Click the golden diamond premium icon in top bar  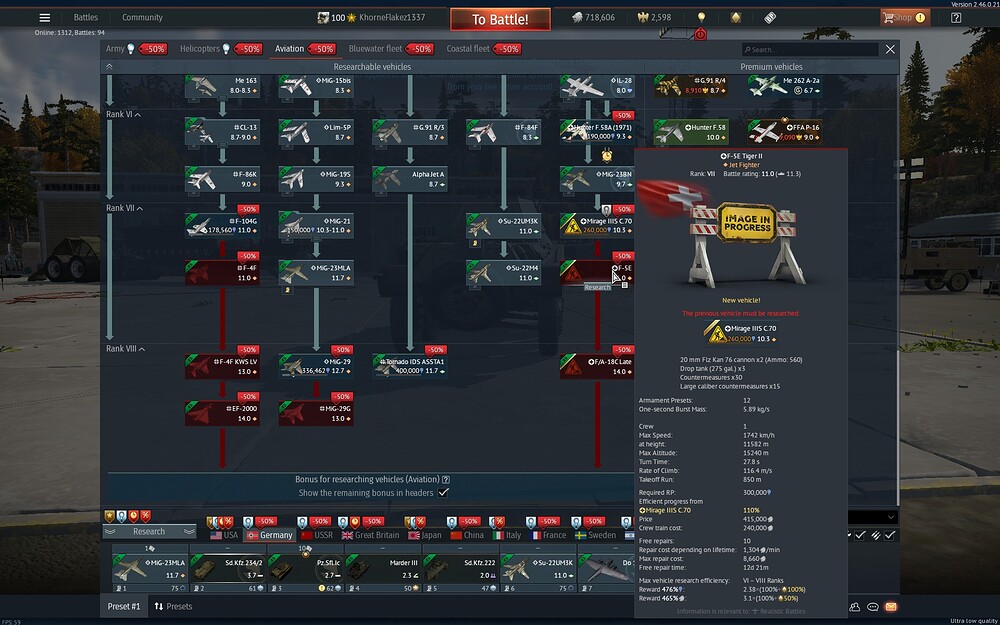pos(735,18)
